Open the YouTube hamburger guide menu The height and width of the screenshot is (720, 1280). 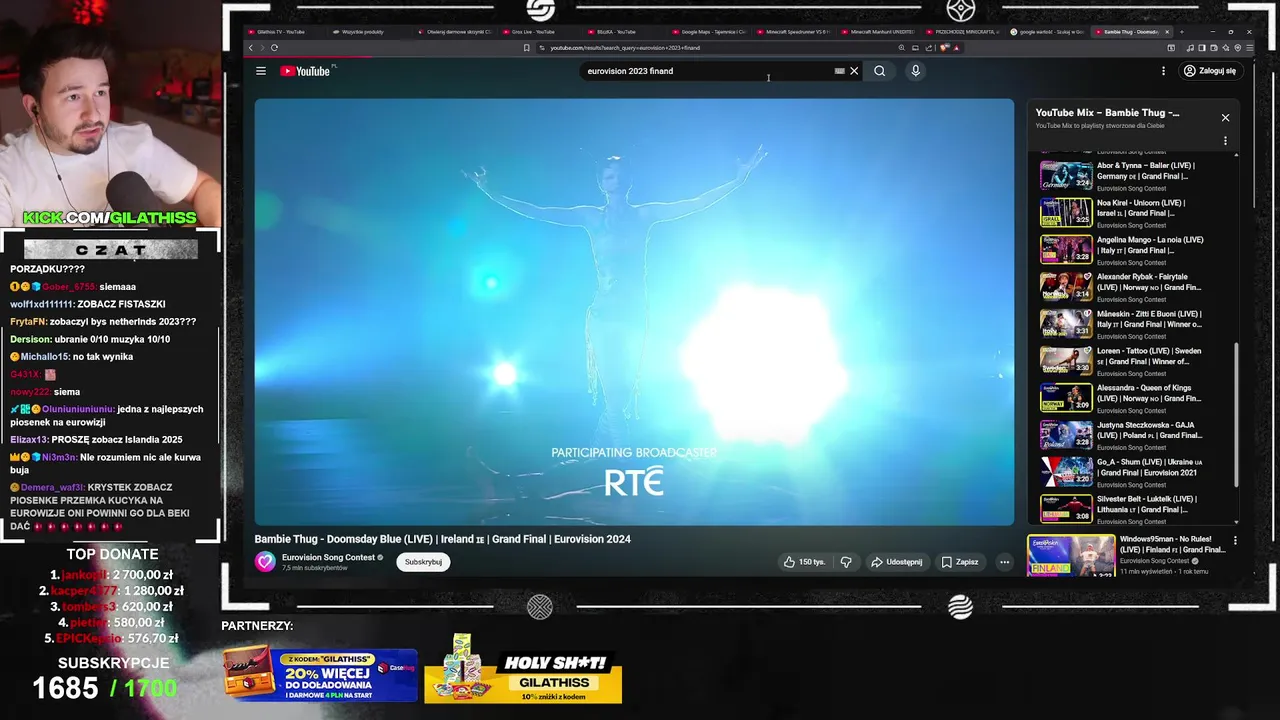(261, 71)
